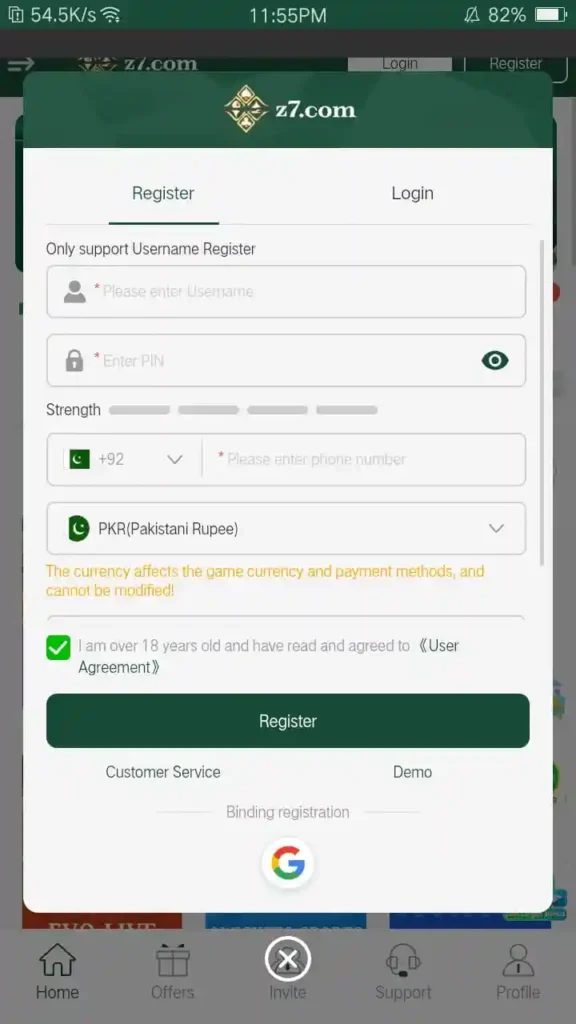Screen dimensions: 576x1024
Task: Click the Pakistan flag in country selector
Action: (x=79, y=459)
